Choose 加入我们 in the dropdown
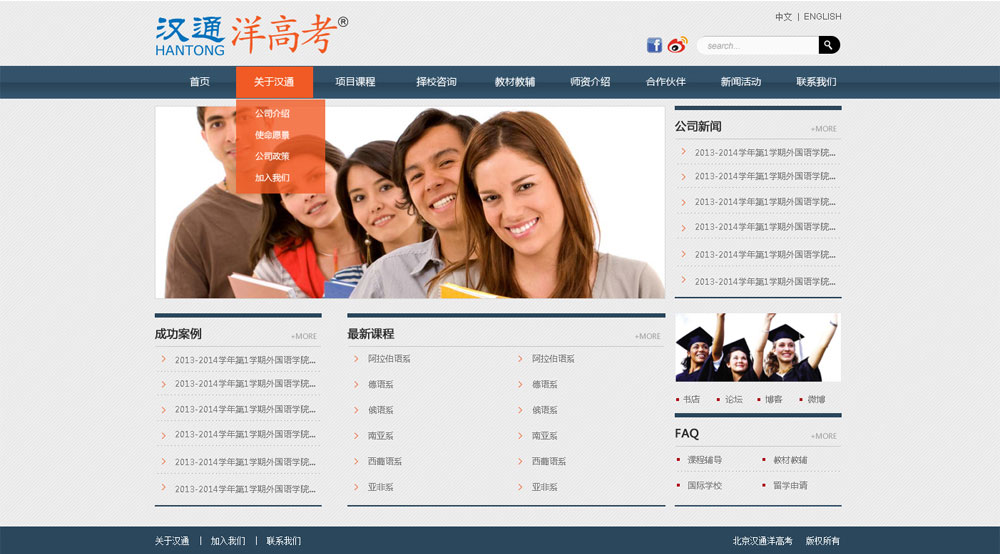This screenshot has width=1000, height=554. (272, 178)
